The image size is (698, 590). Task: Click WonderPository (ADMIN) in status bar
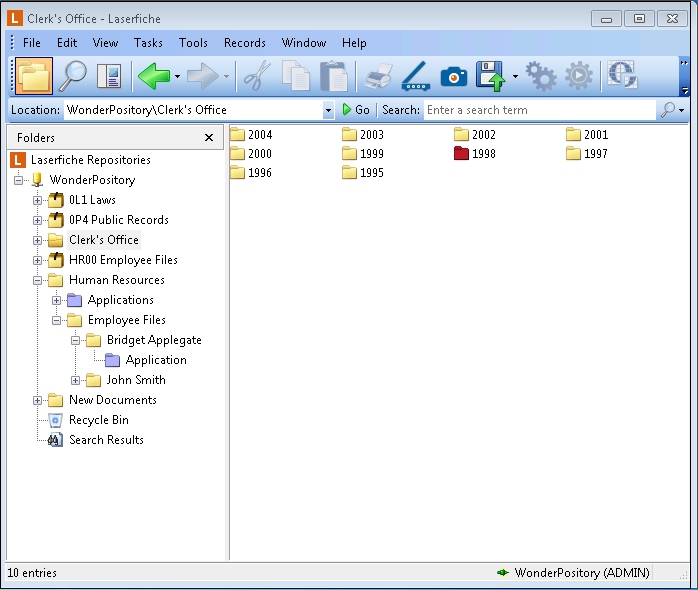pos(573,573)
